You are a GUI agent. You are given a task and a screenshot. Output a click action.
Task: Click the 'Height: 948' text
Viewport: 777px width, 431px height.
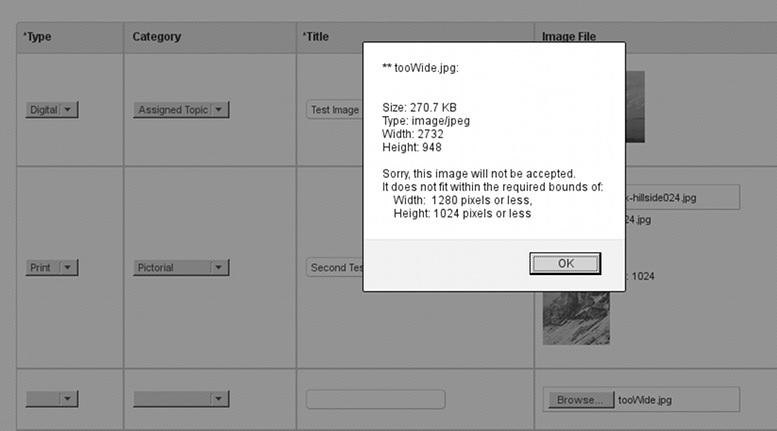pos(412,147)
